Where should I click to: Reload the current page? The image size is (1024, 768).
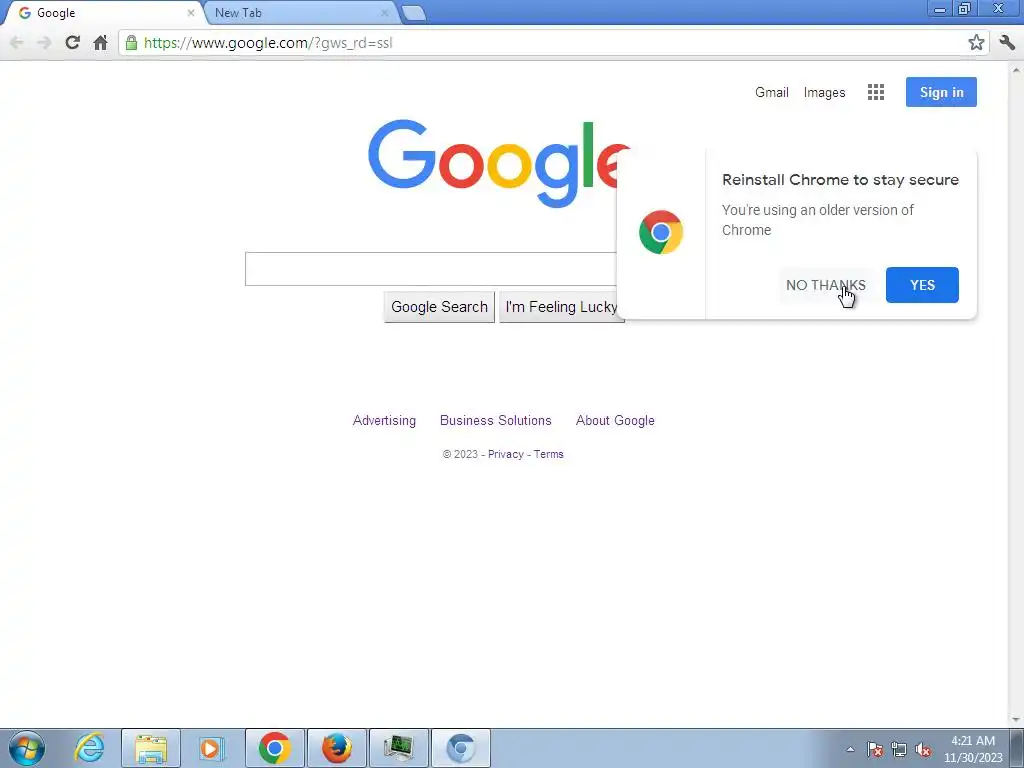(72, 43)
